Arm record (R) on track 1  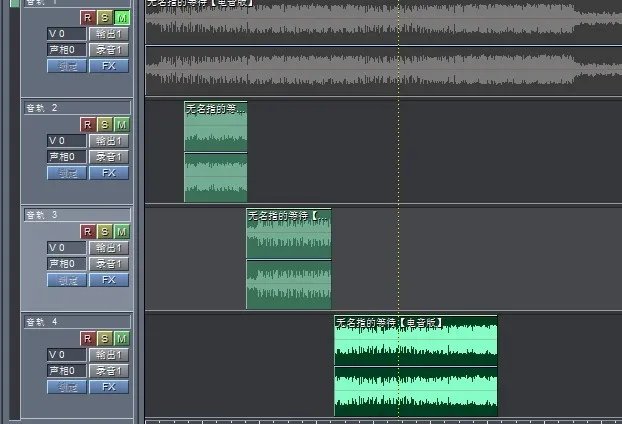point(88,17)
